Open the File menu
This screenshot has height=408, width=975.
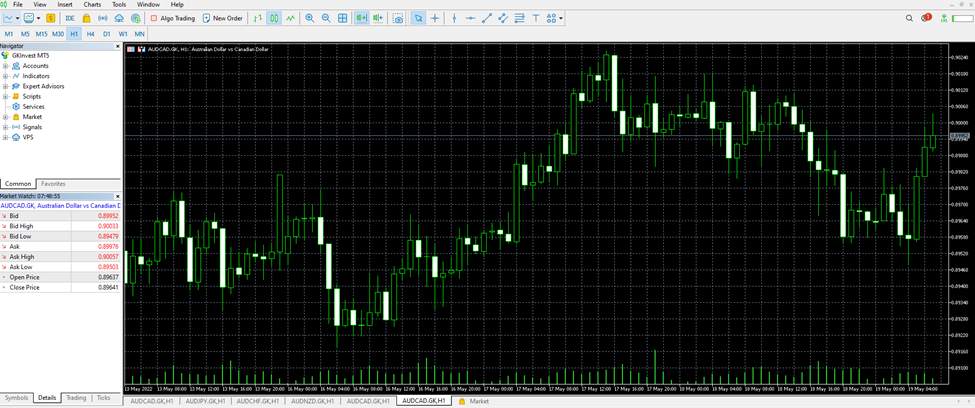coord(18,4)
